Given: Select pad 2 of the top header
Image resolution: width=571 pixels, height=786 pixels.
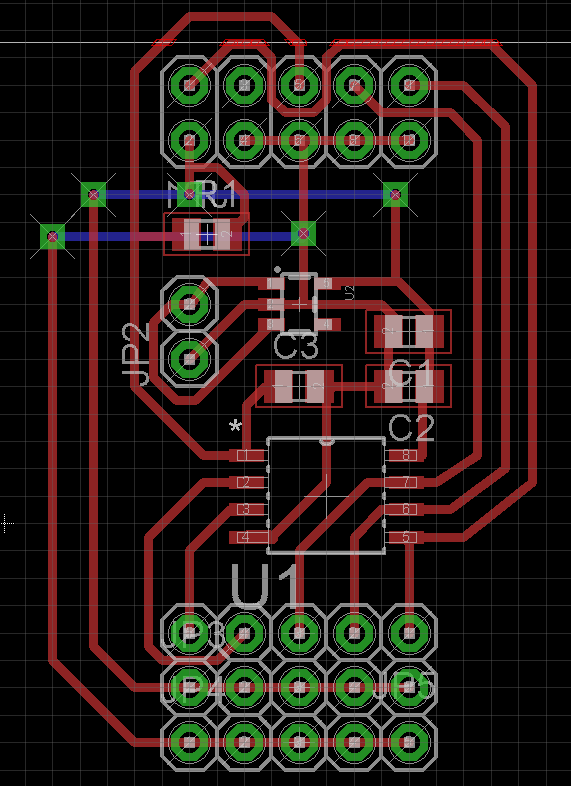Looking at the screenshot, I should click(189, 140).
